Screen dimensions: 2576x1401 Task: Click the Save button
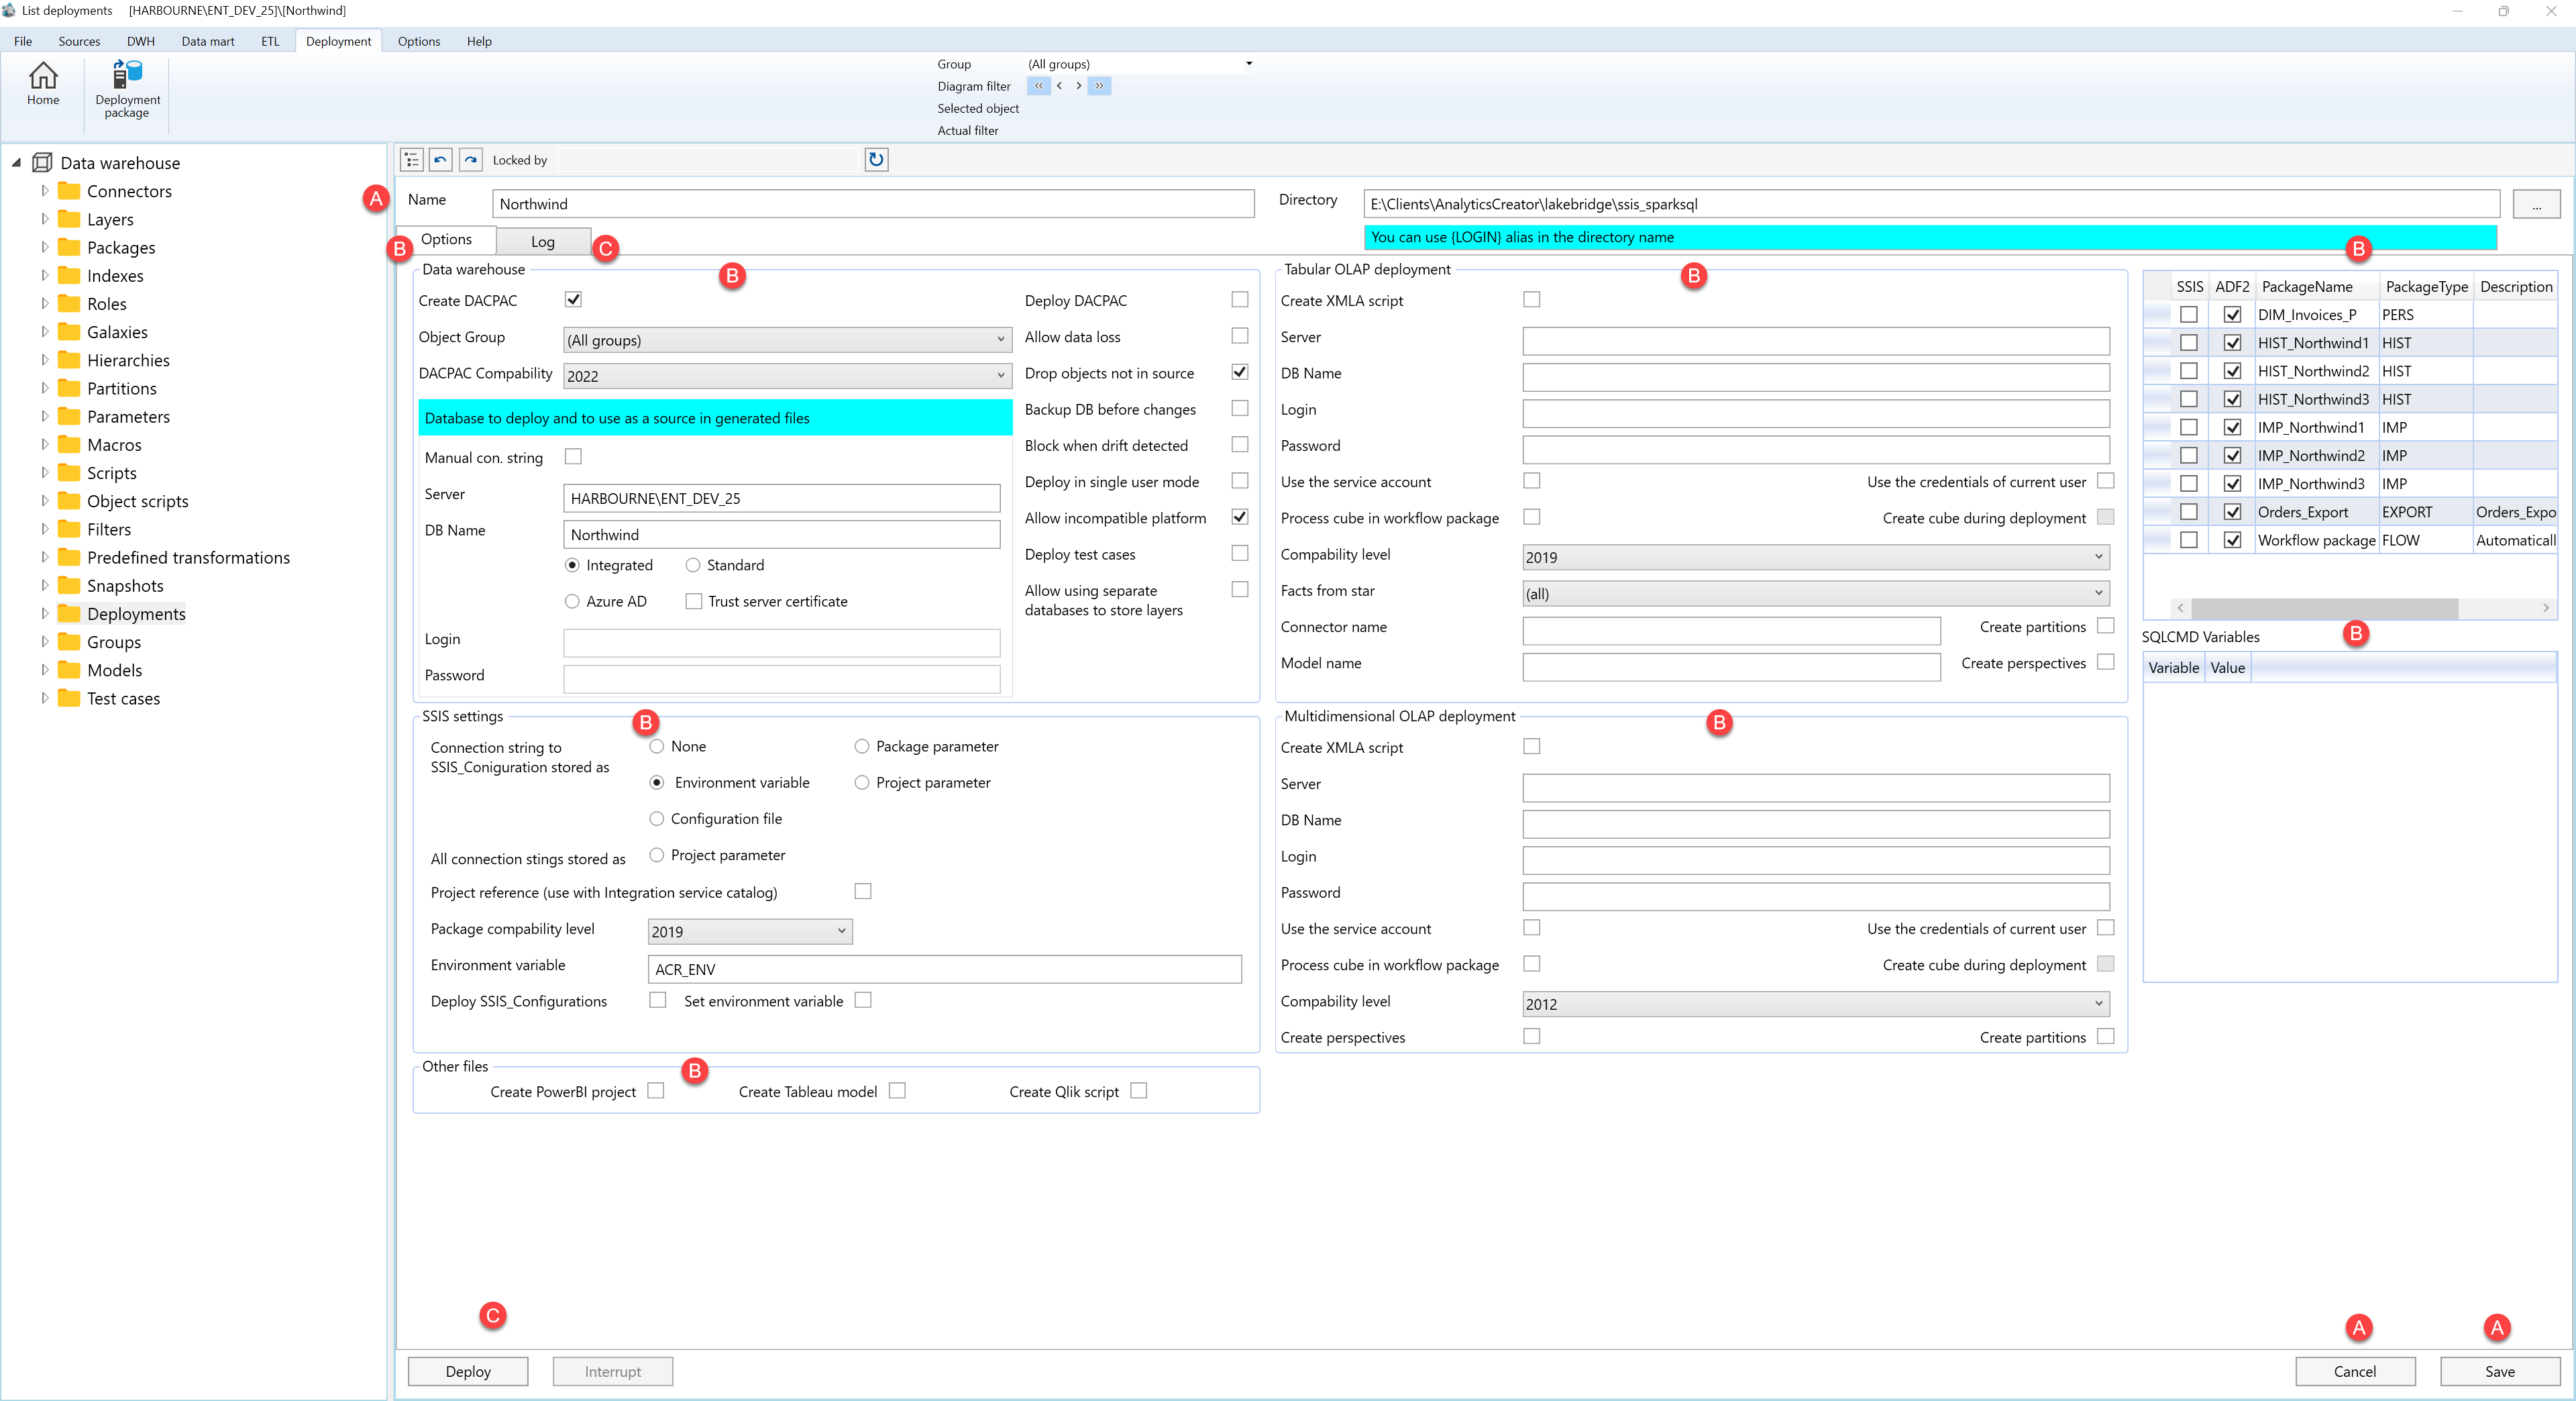(2500, 1371)
